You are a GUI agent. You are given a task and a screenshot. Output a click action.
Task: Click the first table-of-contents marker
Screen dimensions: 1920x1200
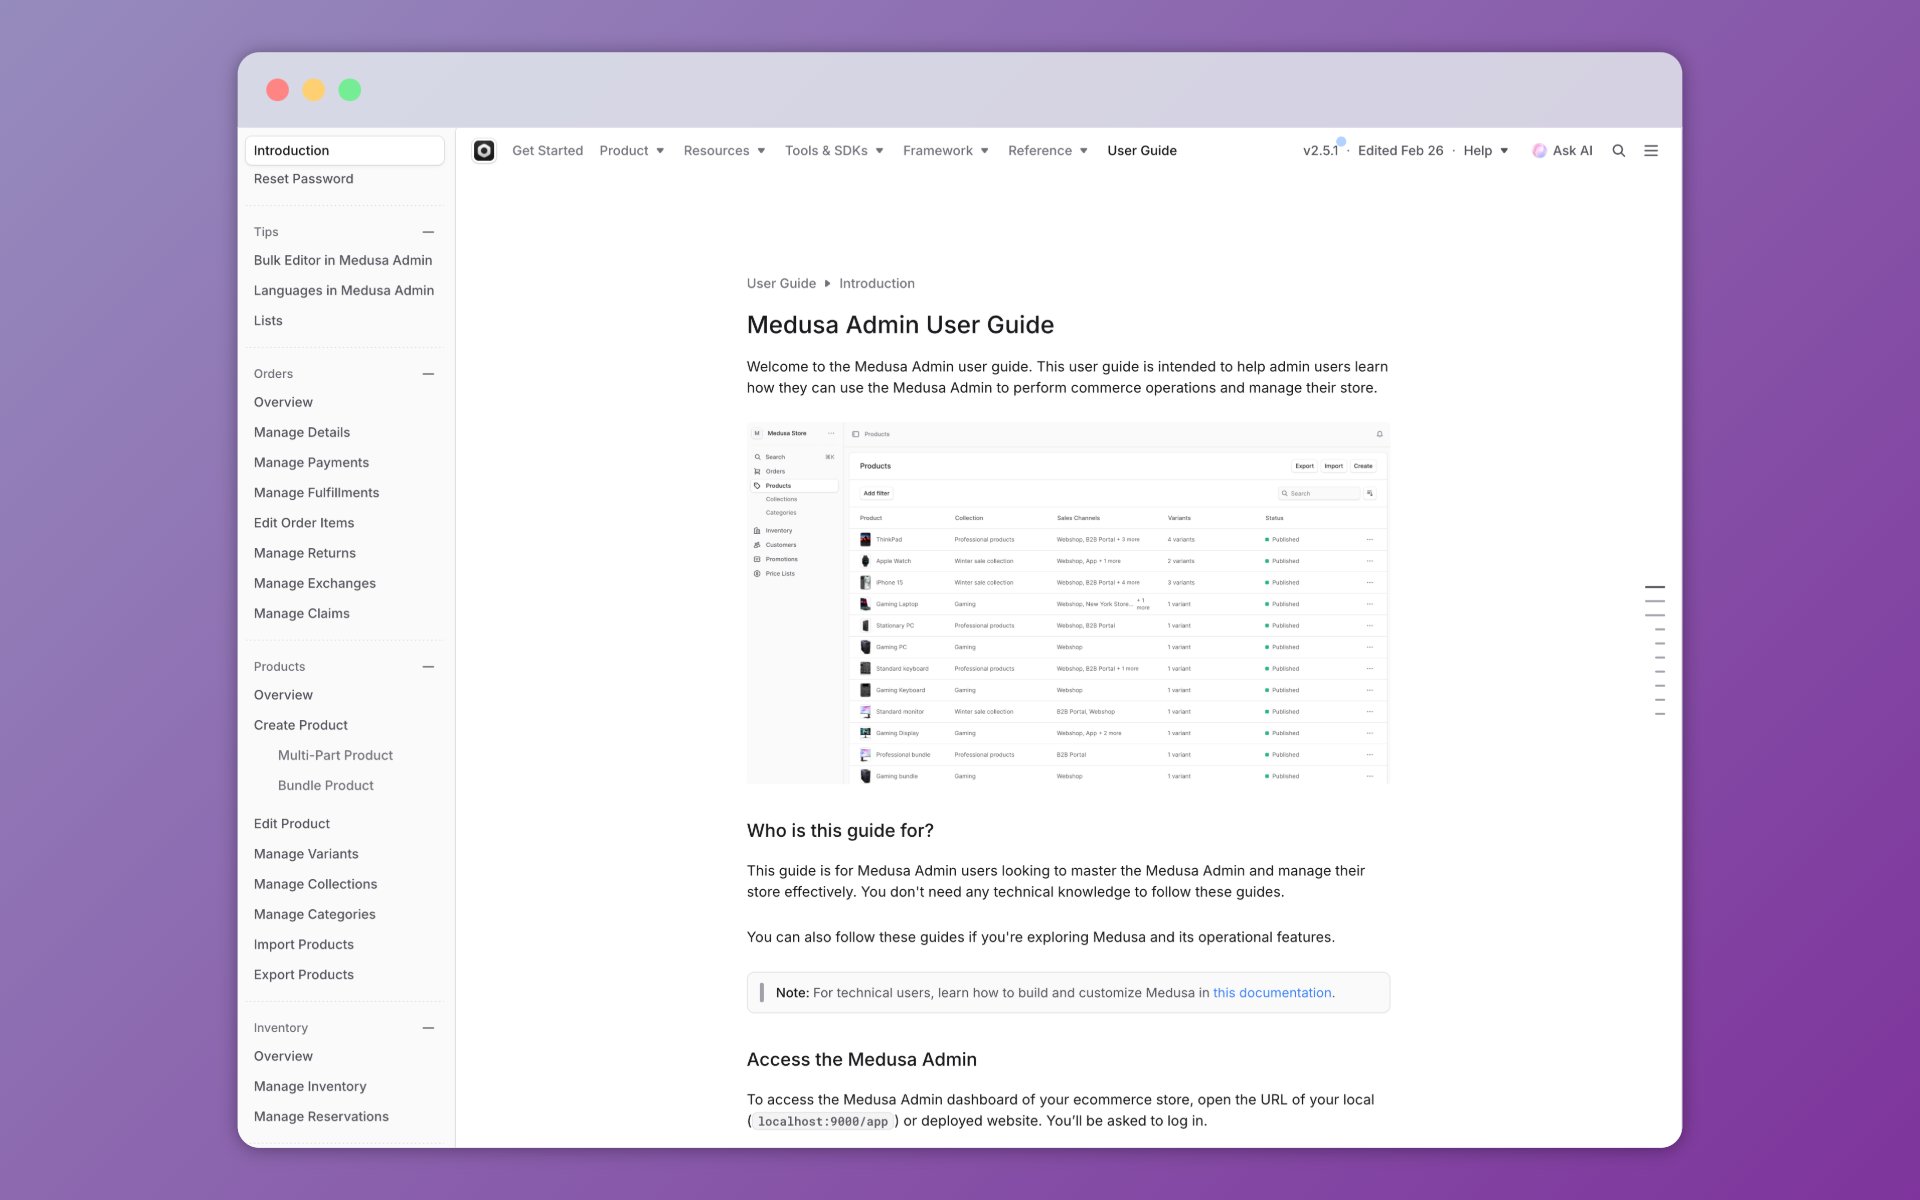[x=1655, y=587]
